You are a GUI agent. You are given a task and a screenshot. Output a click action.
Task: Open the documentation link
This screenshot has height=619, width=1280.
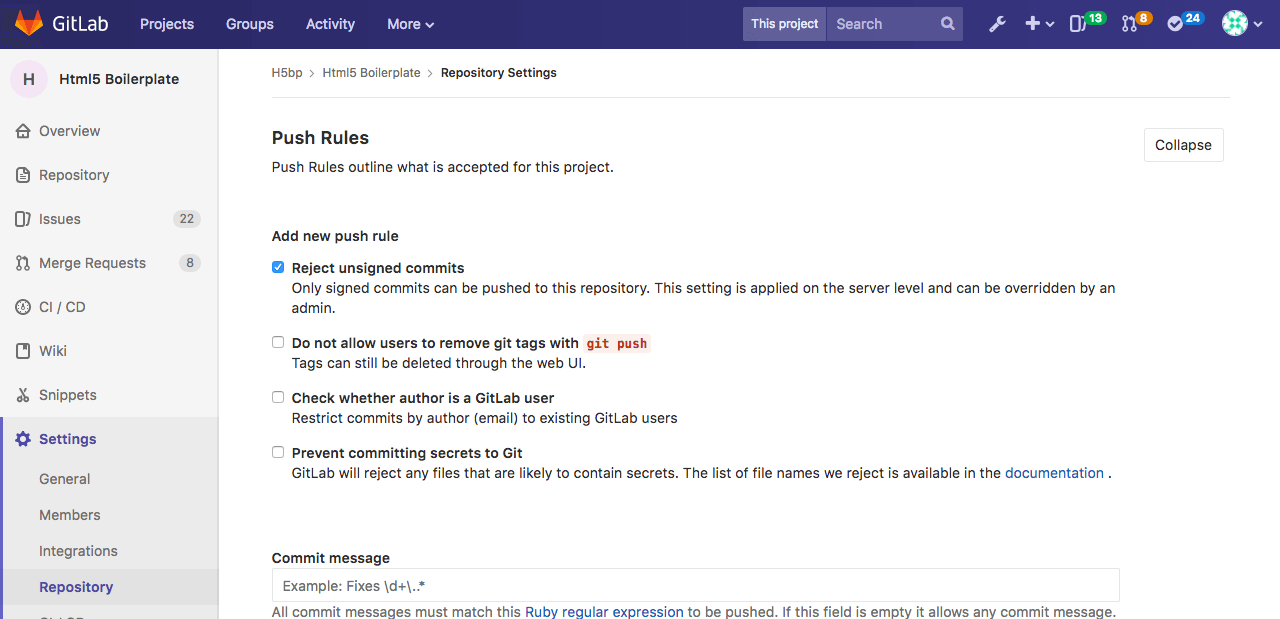[1054, 472]
